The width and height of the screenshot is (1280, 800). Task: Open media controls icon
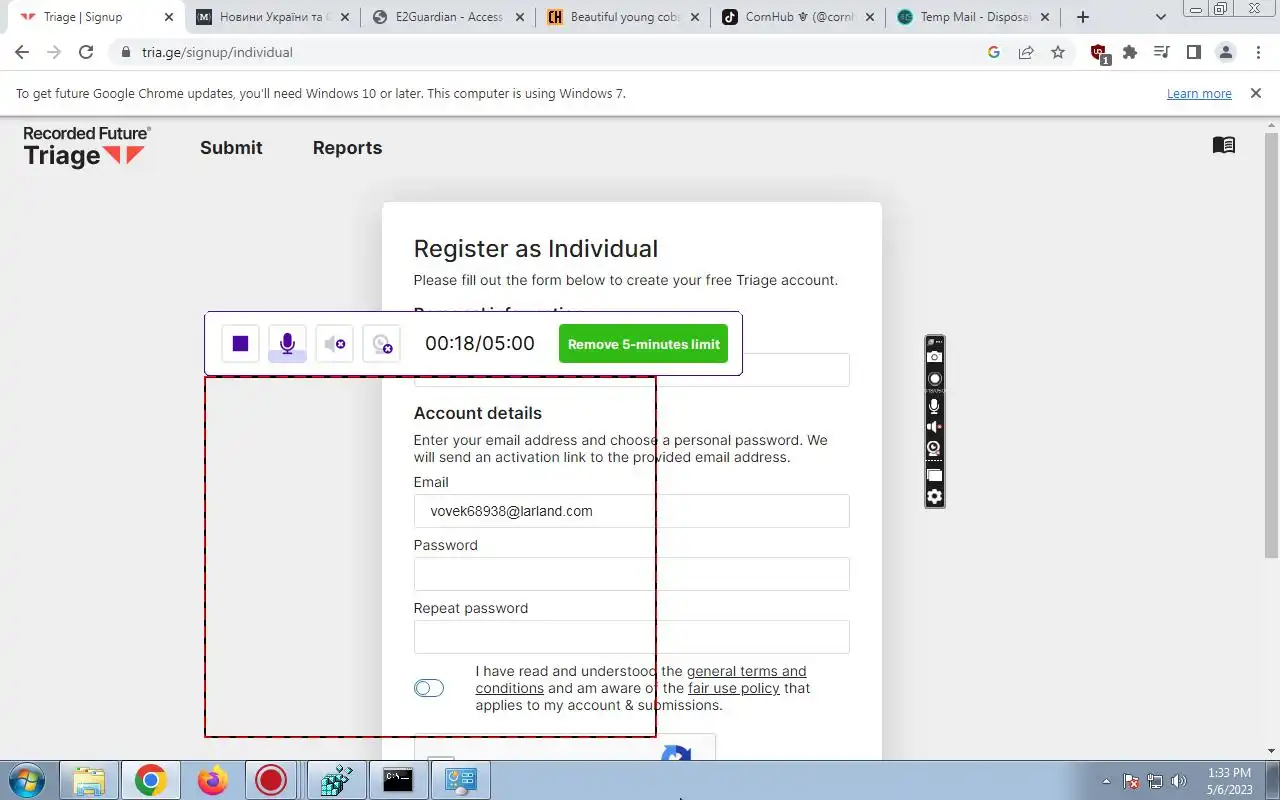click(x=1162, y=52)
